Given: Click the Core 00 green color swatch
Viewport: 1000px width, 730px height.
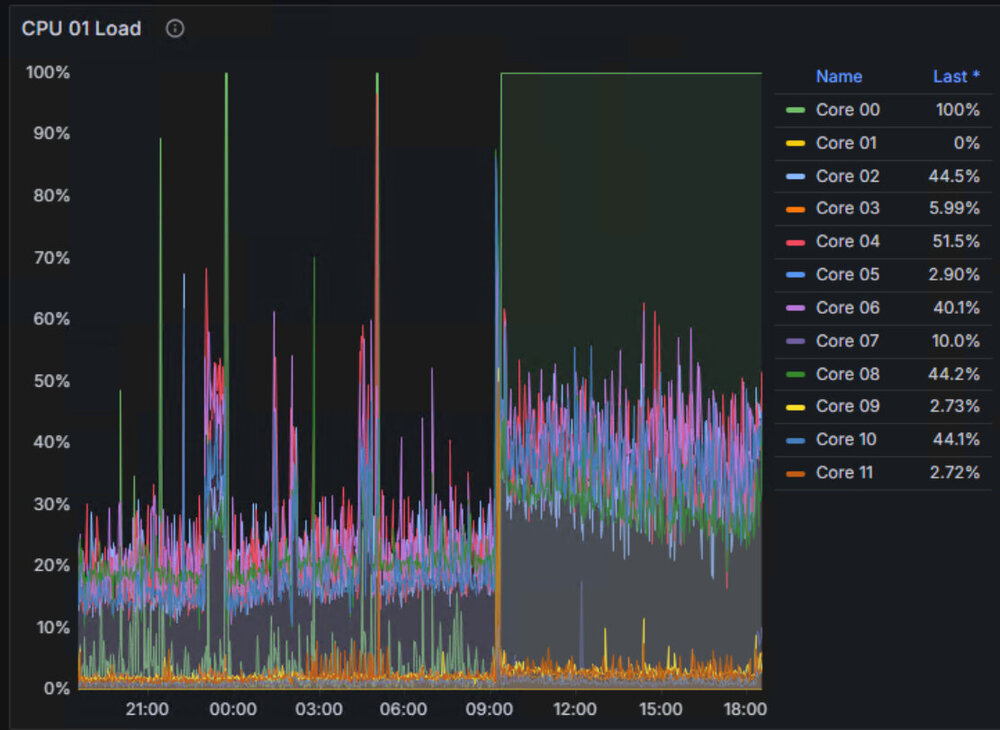Looking at the screenshot, I should (x=795, y=110).
